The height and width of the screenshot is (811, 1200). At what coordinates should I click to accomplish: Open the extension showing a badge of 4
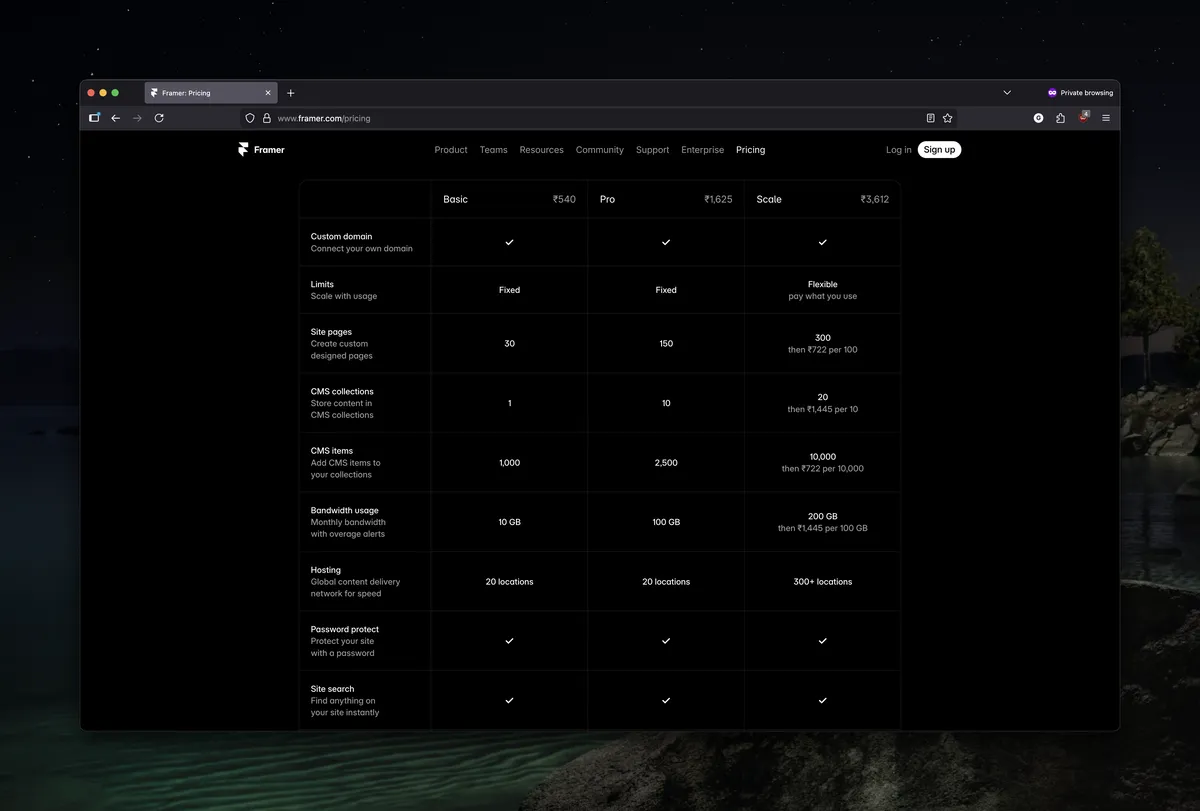point(1083,117)
